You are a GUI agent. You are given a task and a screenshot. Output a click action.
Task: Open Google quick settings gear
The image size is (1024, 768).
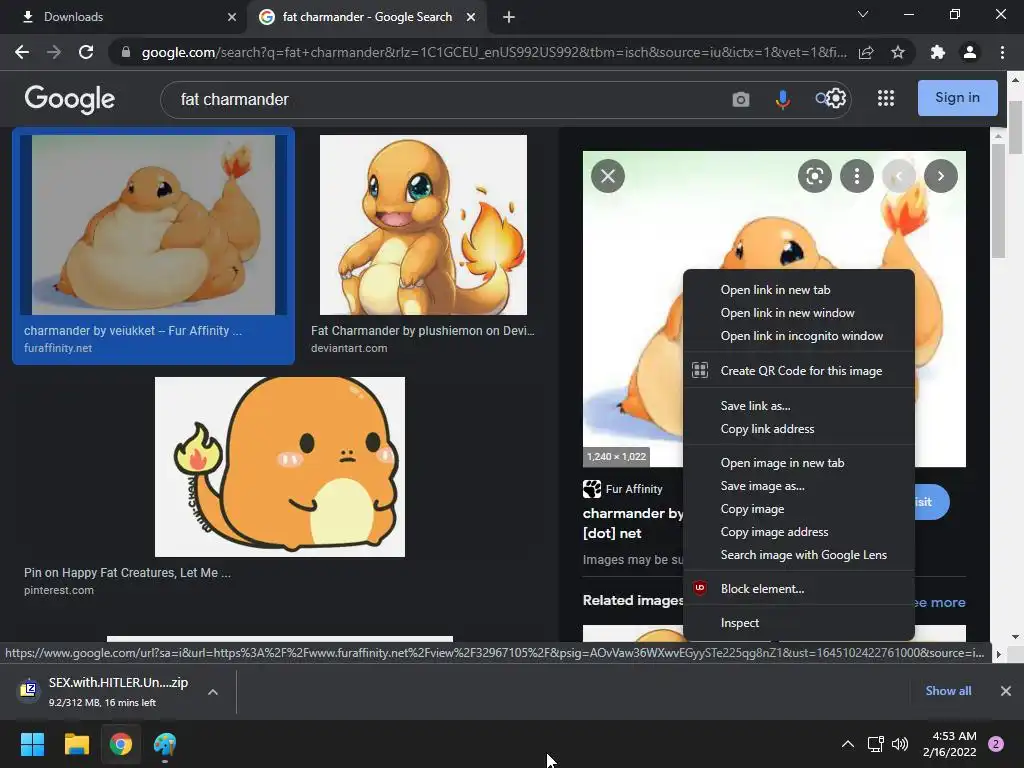tap(836, 99)
